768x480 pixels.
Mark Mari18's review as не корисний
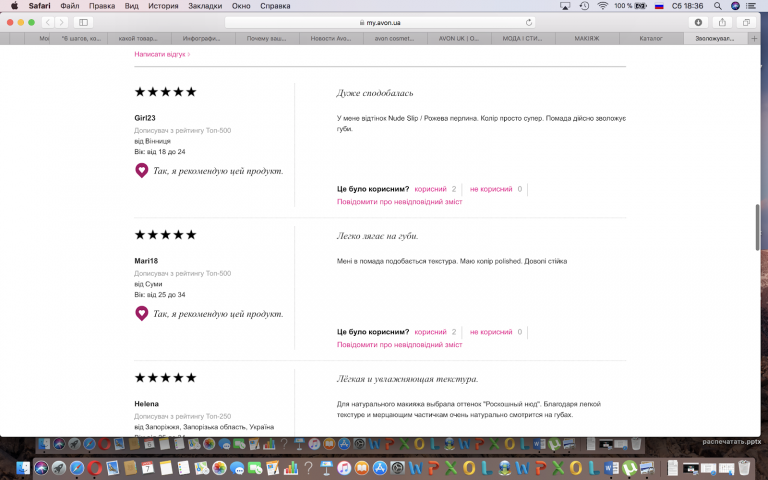pyautogui.click(x=490, y=331)
